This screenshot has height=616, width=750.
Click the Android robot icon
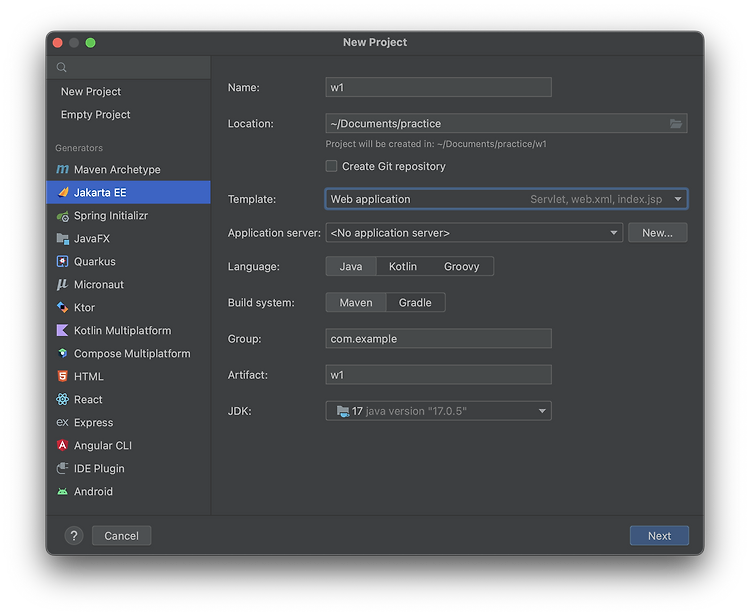[63, 491]
